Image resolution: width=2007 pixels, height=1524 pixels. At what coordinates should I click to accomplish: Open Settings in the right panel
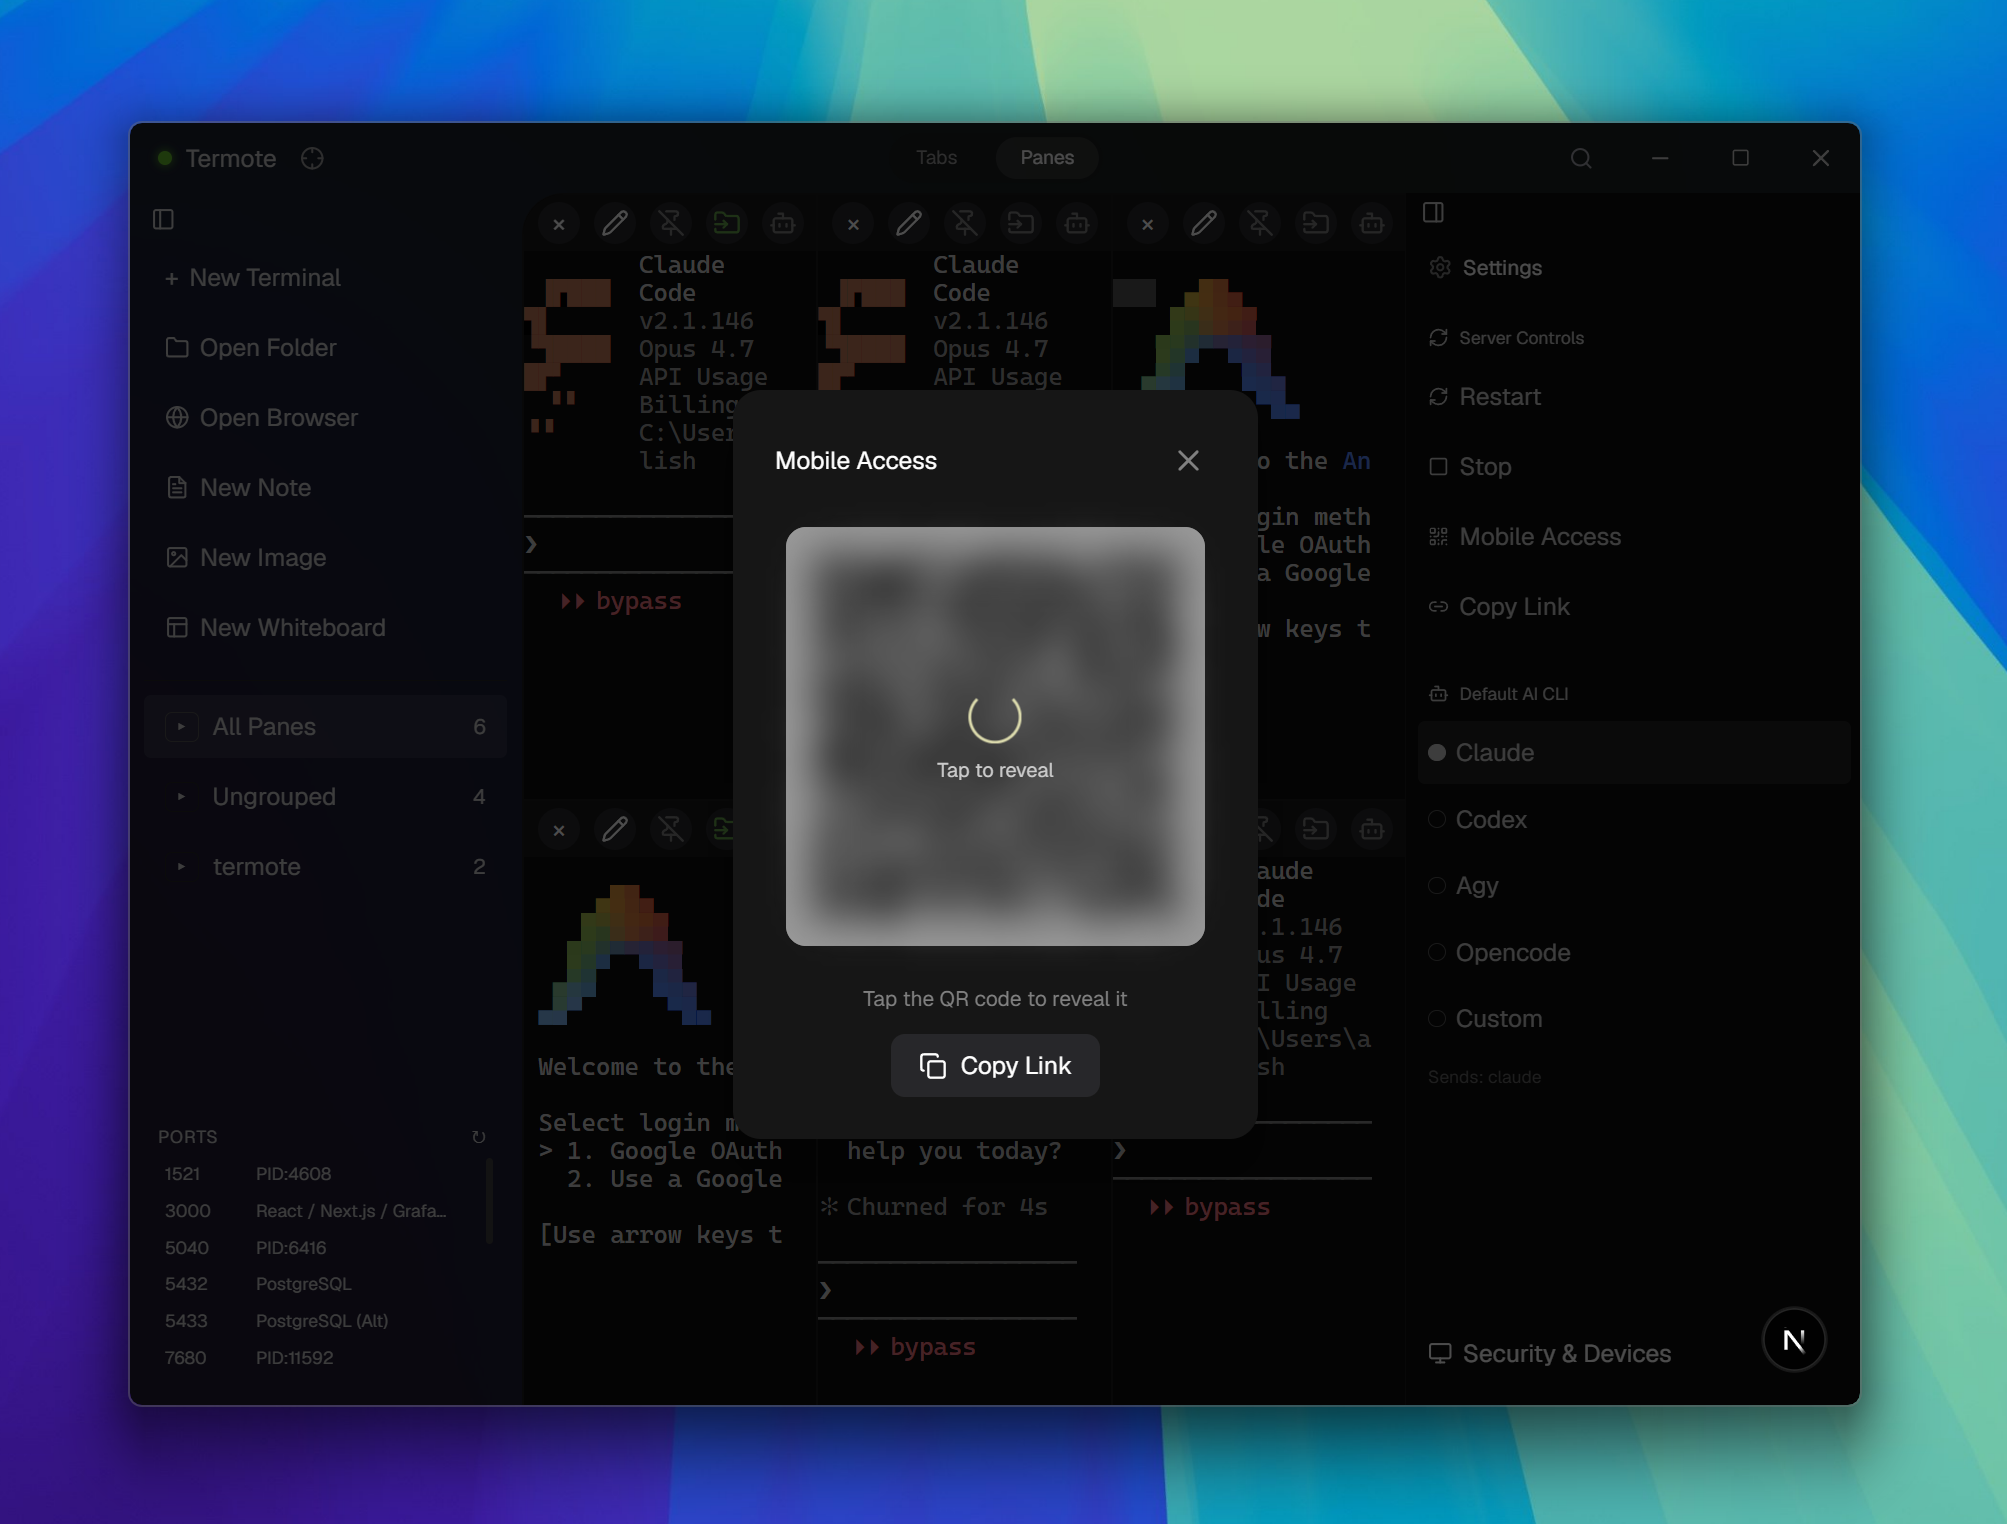coord(1486,267)
